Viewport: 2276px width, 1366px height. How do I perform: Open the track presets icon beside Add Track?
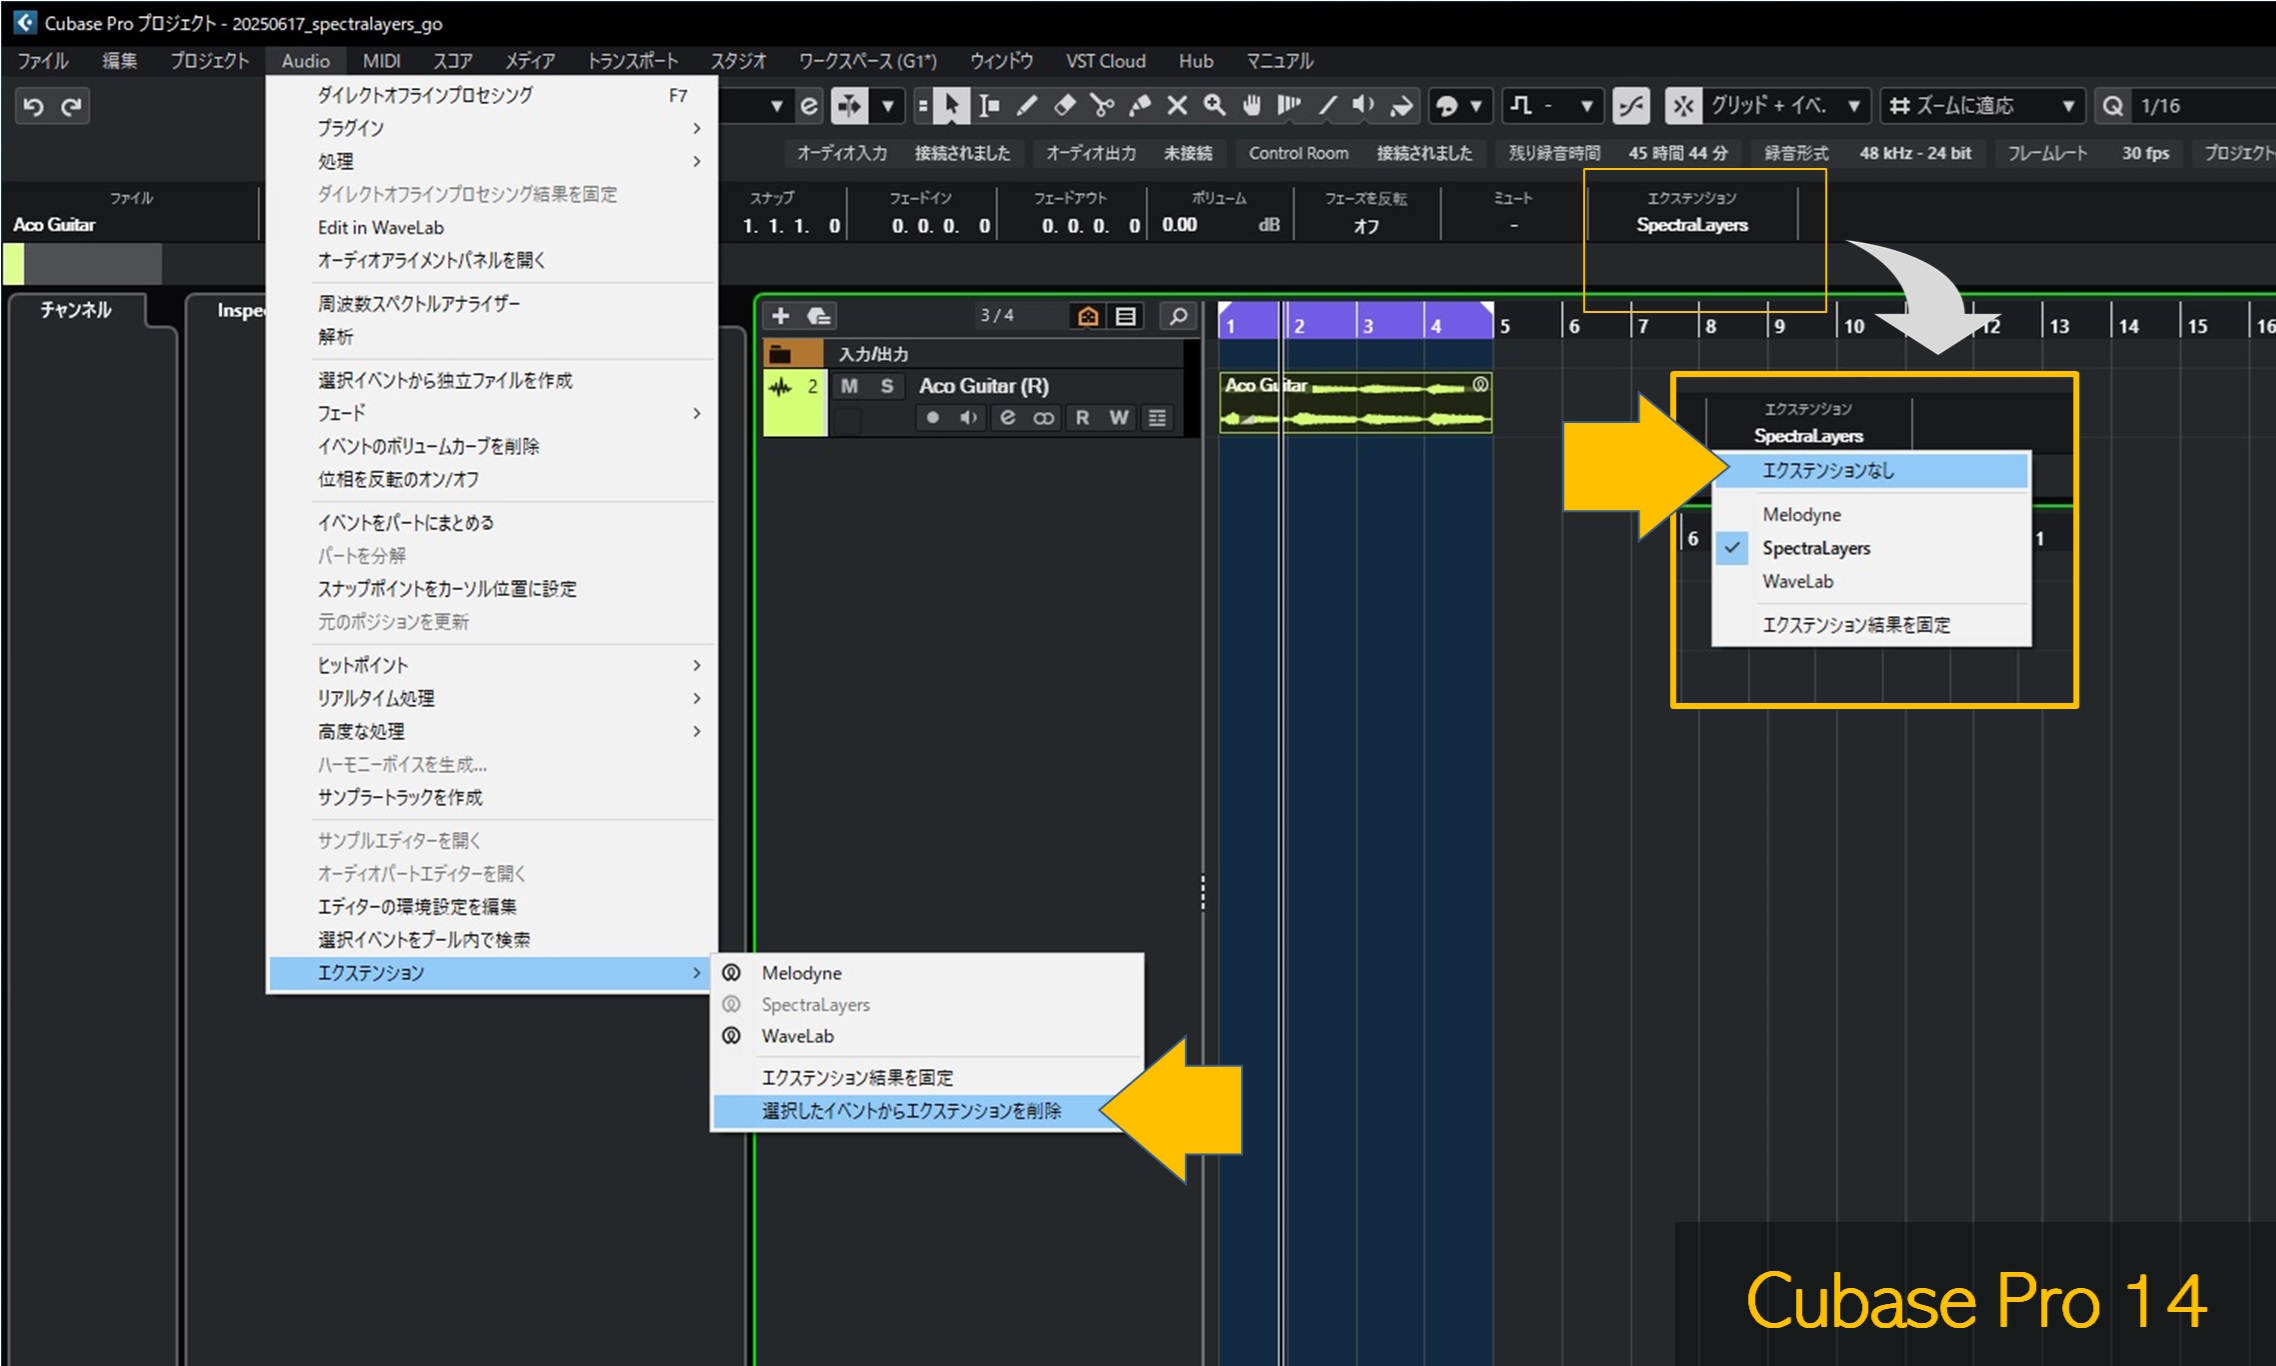(819, 317)
